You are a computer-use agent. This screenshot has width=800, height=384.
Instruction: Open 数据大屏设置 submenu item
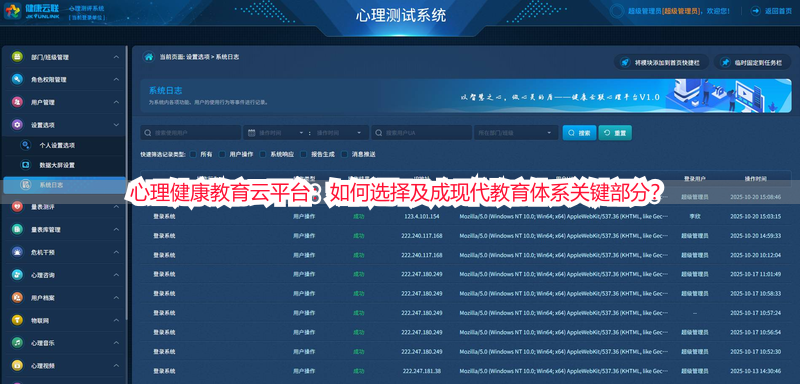click(63, 165)
